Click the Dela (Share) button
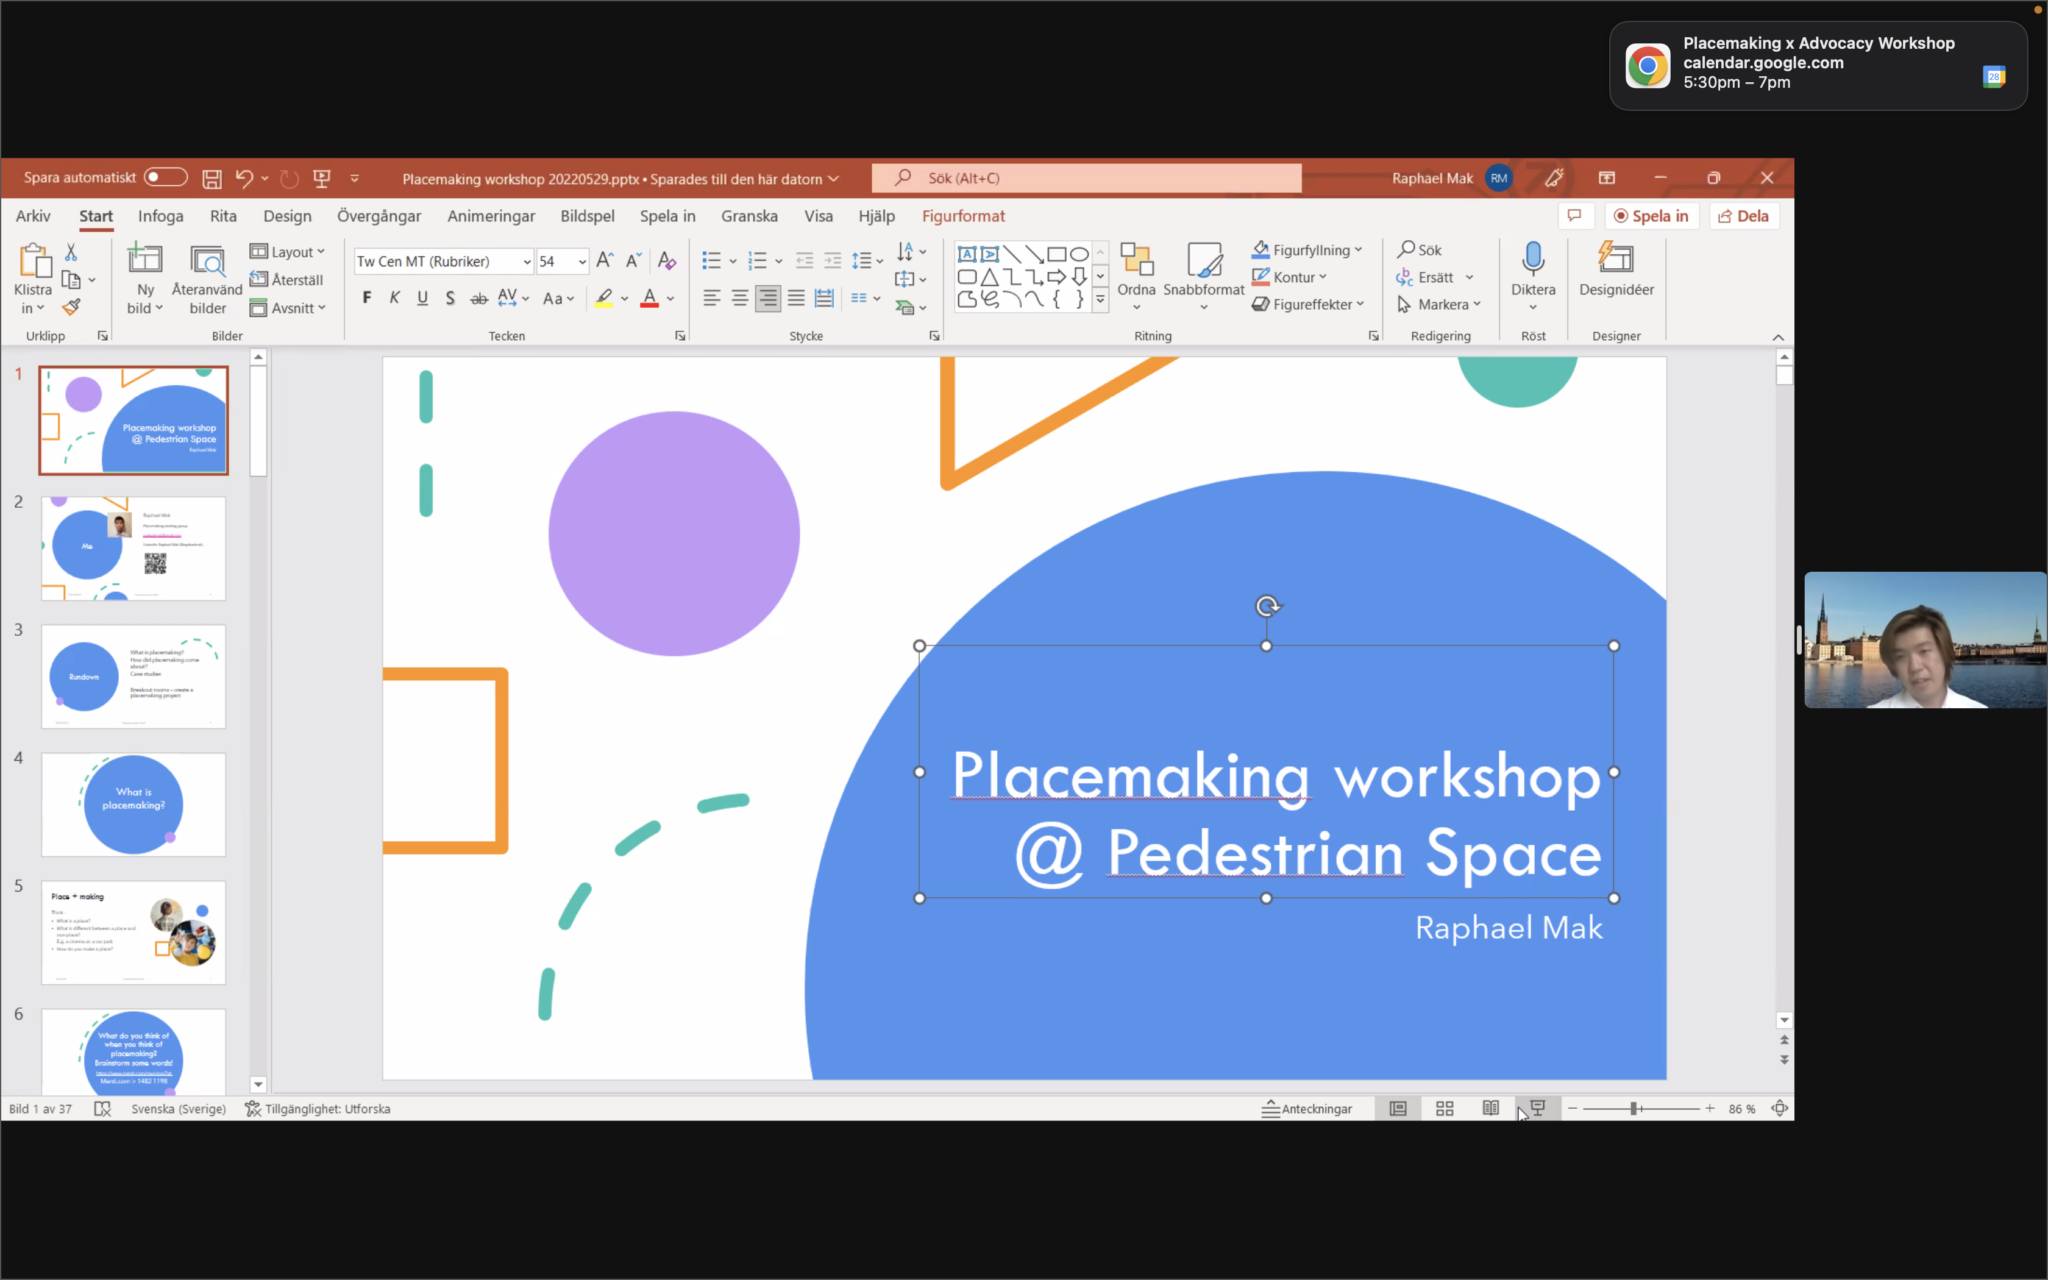The image size is (2048, 1280). [x=1744, y=215]
